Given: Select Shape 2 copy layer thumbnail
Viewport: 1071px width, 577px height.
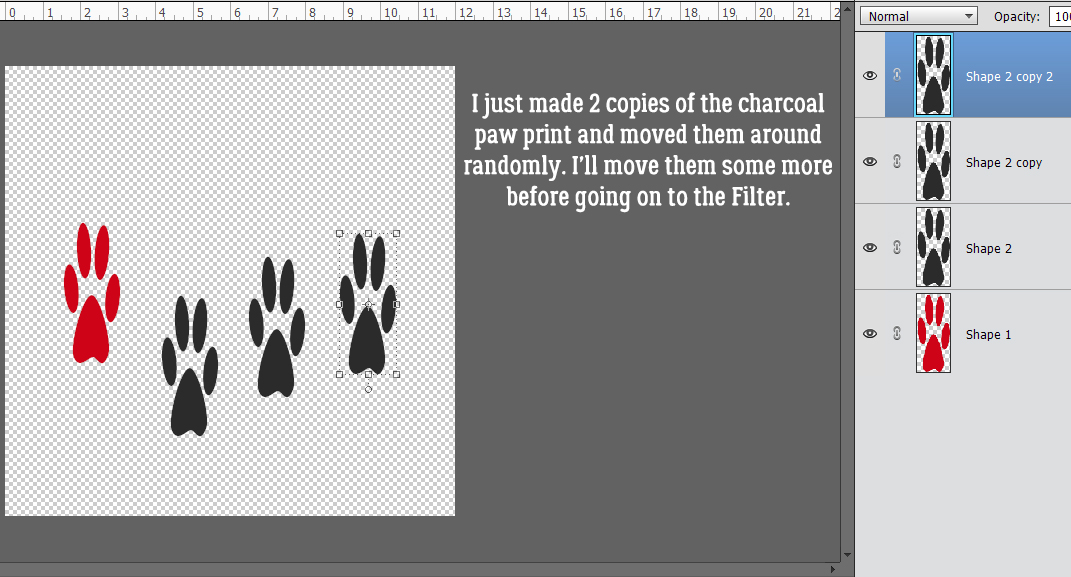Looking at the screenshot, I should pyautogui.click(x=933, y=161).
